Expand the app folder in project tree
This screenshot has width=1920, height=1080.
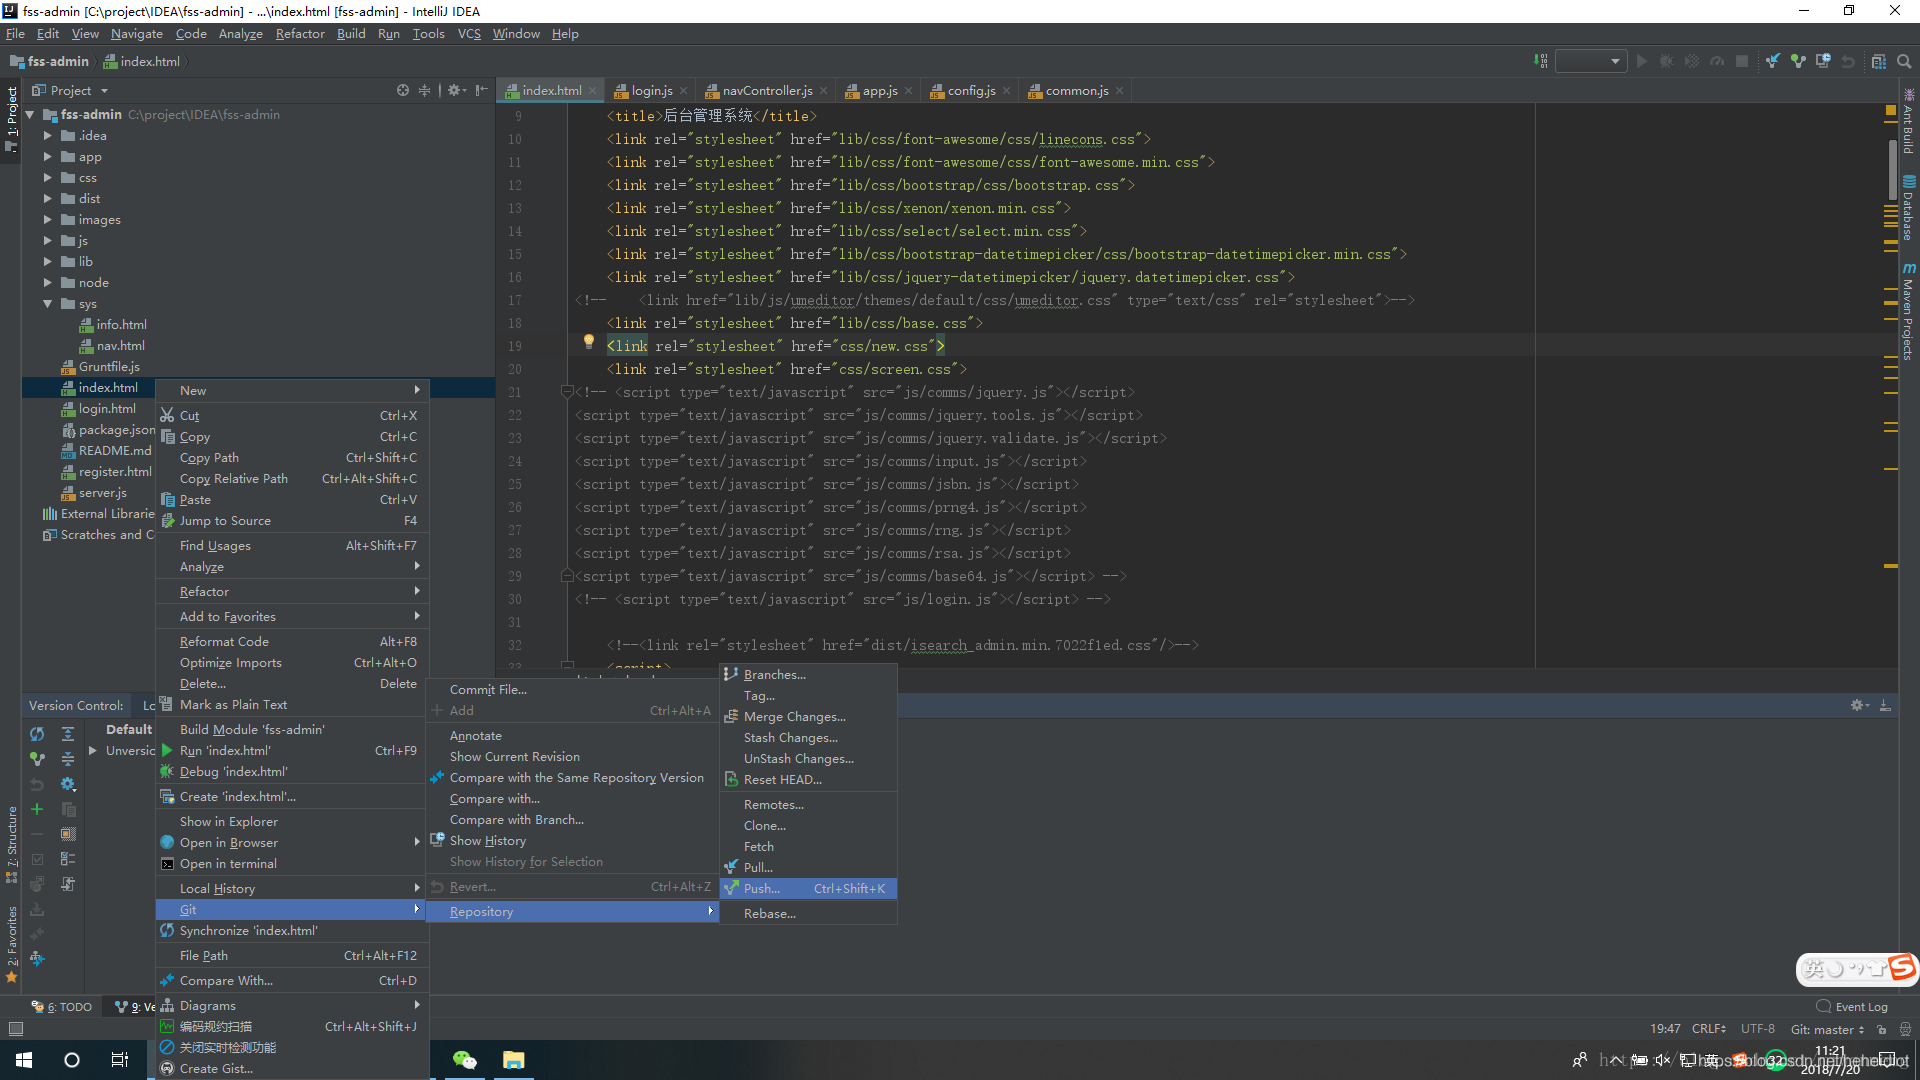47,157
